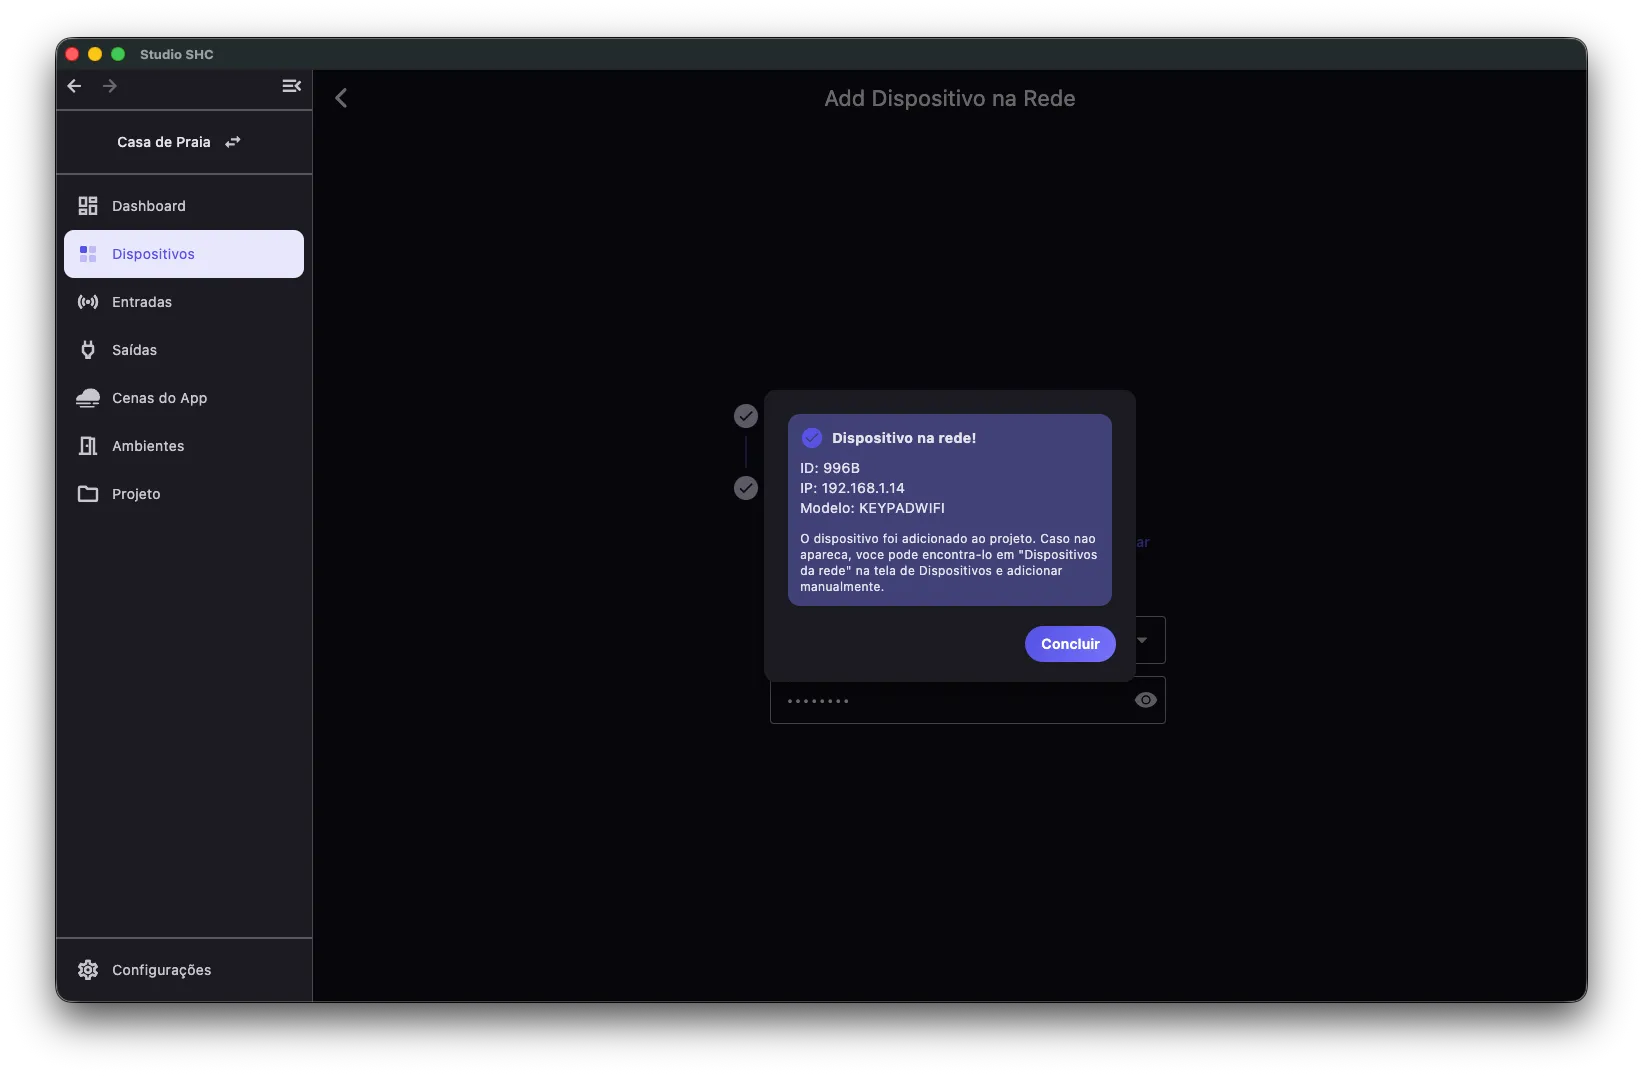The width and height of the screenshot is (1643, 1076).
Task: Open Cenas do App
Action: pyautogui.click(x=184, y=398)
